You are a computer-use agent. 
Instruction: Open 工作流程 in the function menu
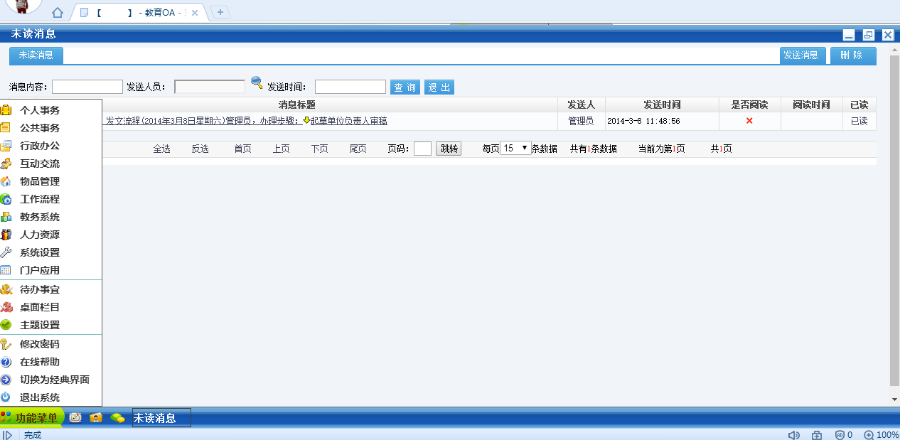tap(39, 199)
